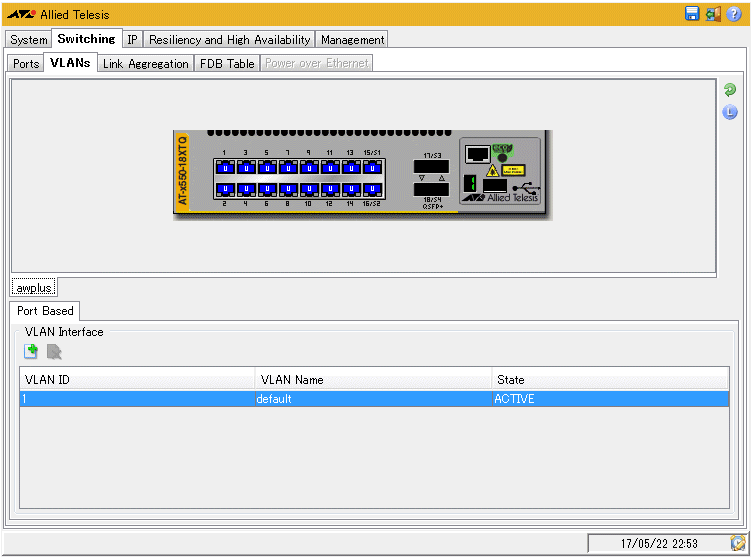The width and height of the screenshot is (751, 557).
Task: Open help via question mark icon
Action: pyautogui.click(x=734, y=14)
